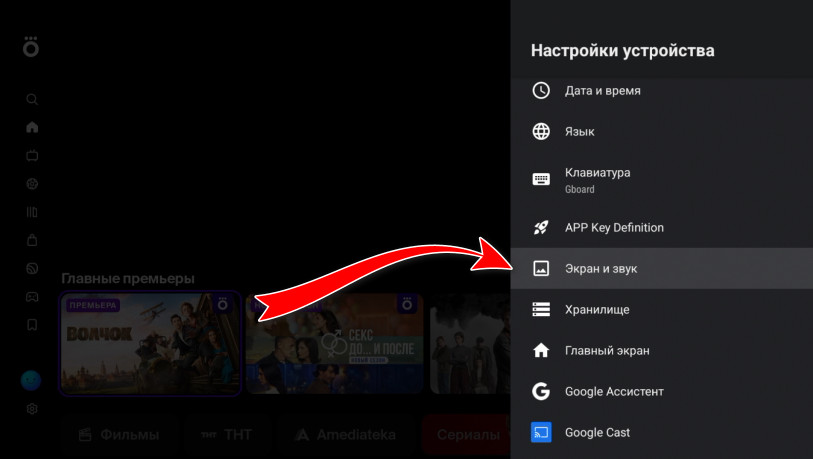
Task: Click the Google G icon for Ассистент
Action: tap(541, 392)
